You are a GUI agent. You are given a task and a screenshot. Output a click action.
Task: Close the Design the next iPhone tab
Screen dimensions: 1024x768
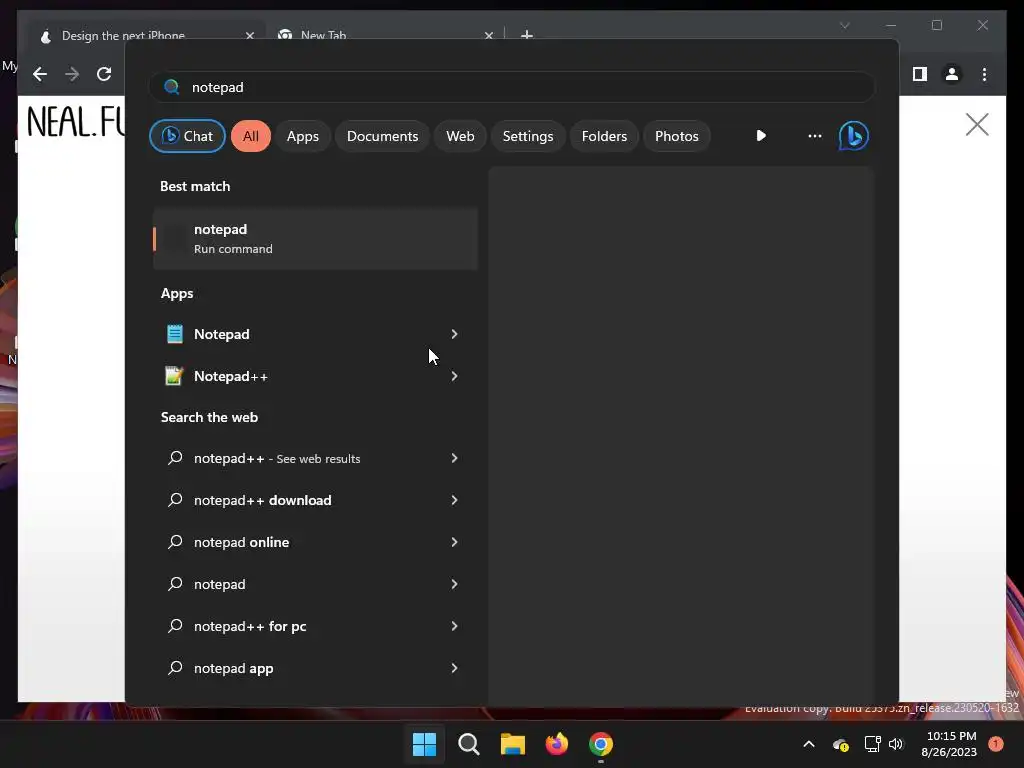(x=249, y=35)
